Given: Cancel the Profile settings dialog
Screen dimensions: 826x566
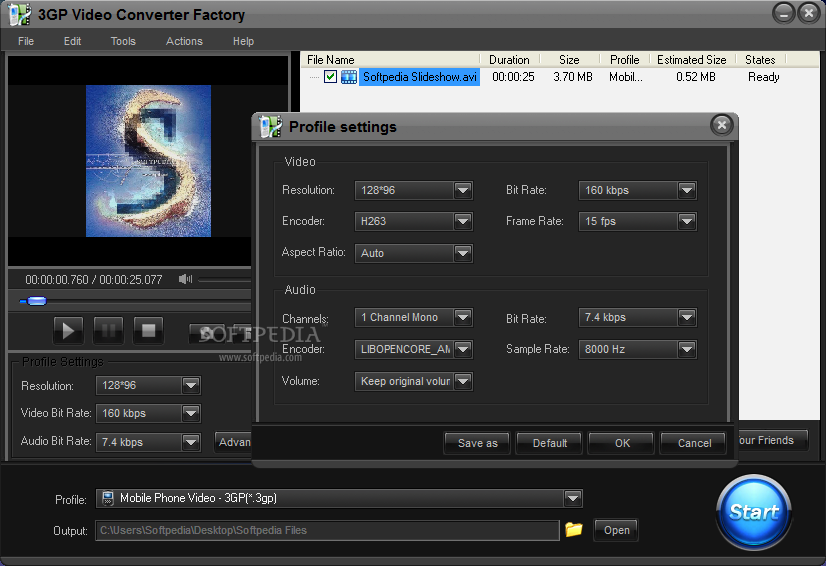Looking at the screenshot, I should (694, 443).
